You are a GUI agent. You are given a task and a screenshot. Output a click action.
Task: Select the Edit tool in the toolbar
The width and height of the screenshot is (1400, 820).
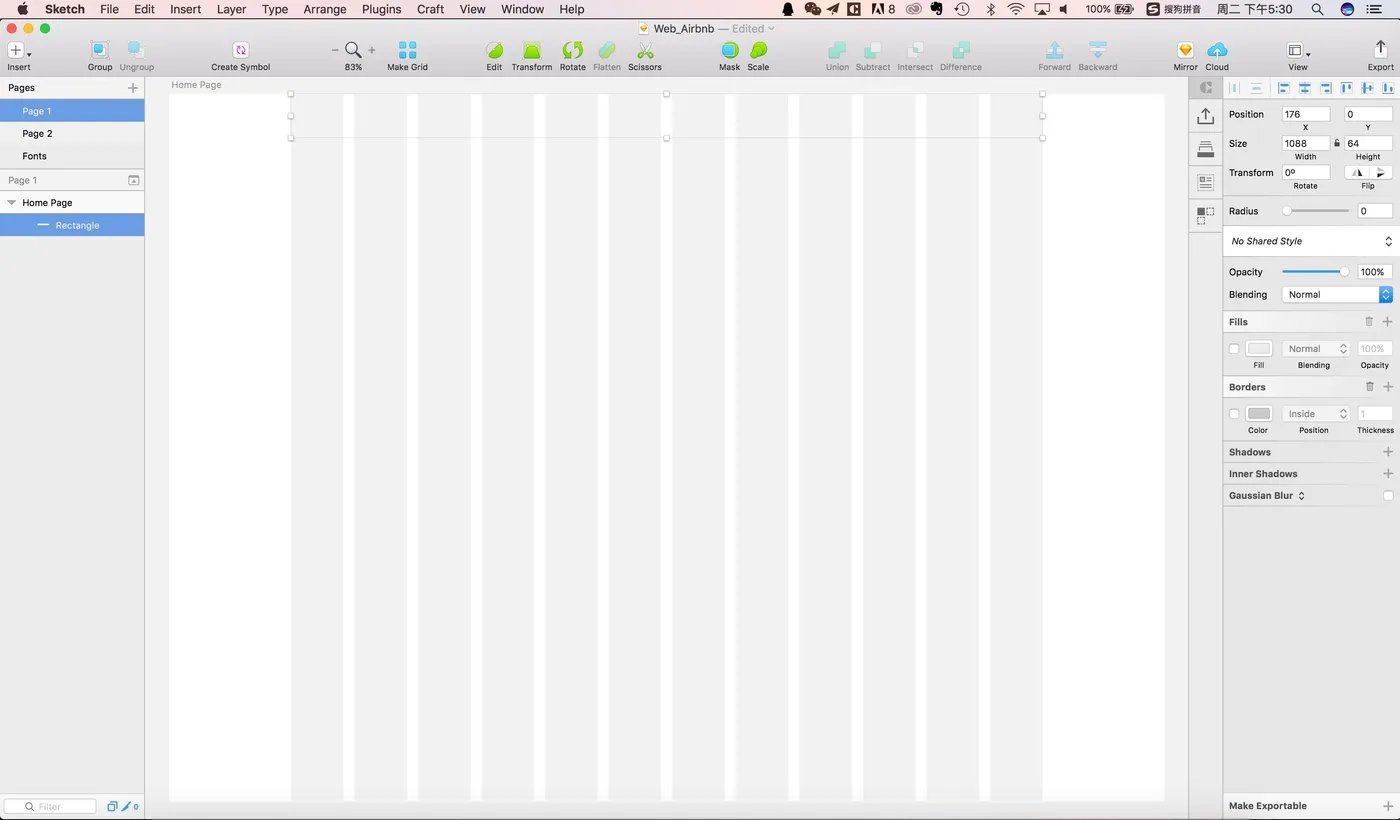(494, 50)
